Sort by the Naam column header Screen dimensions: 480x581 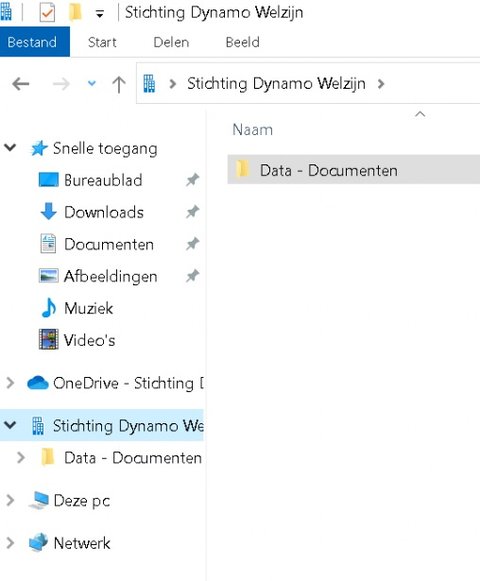point(252,130)
